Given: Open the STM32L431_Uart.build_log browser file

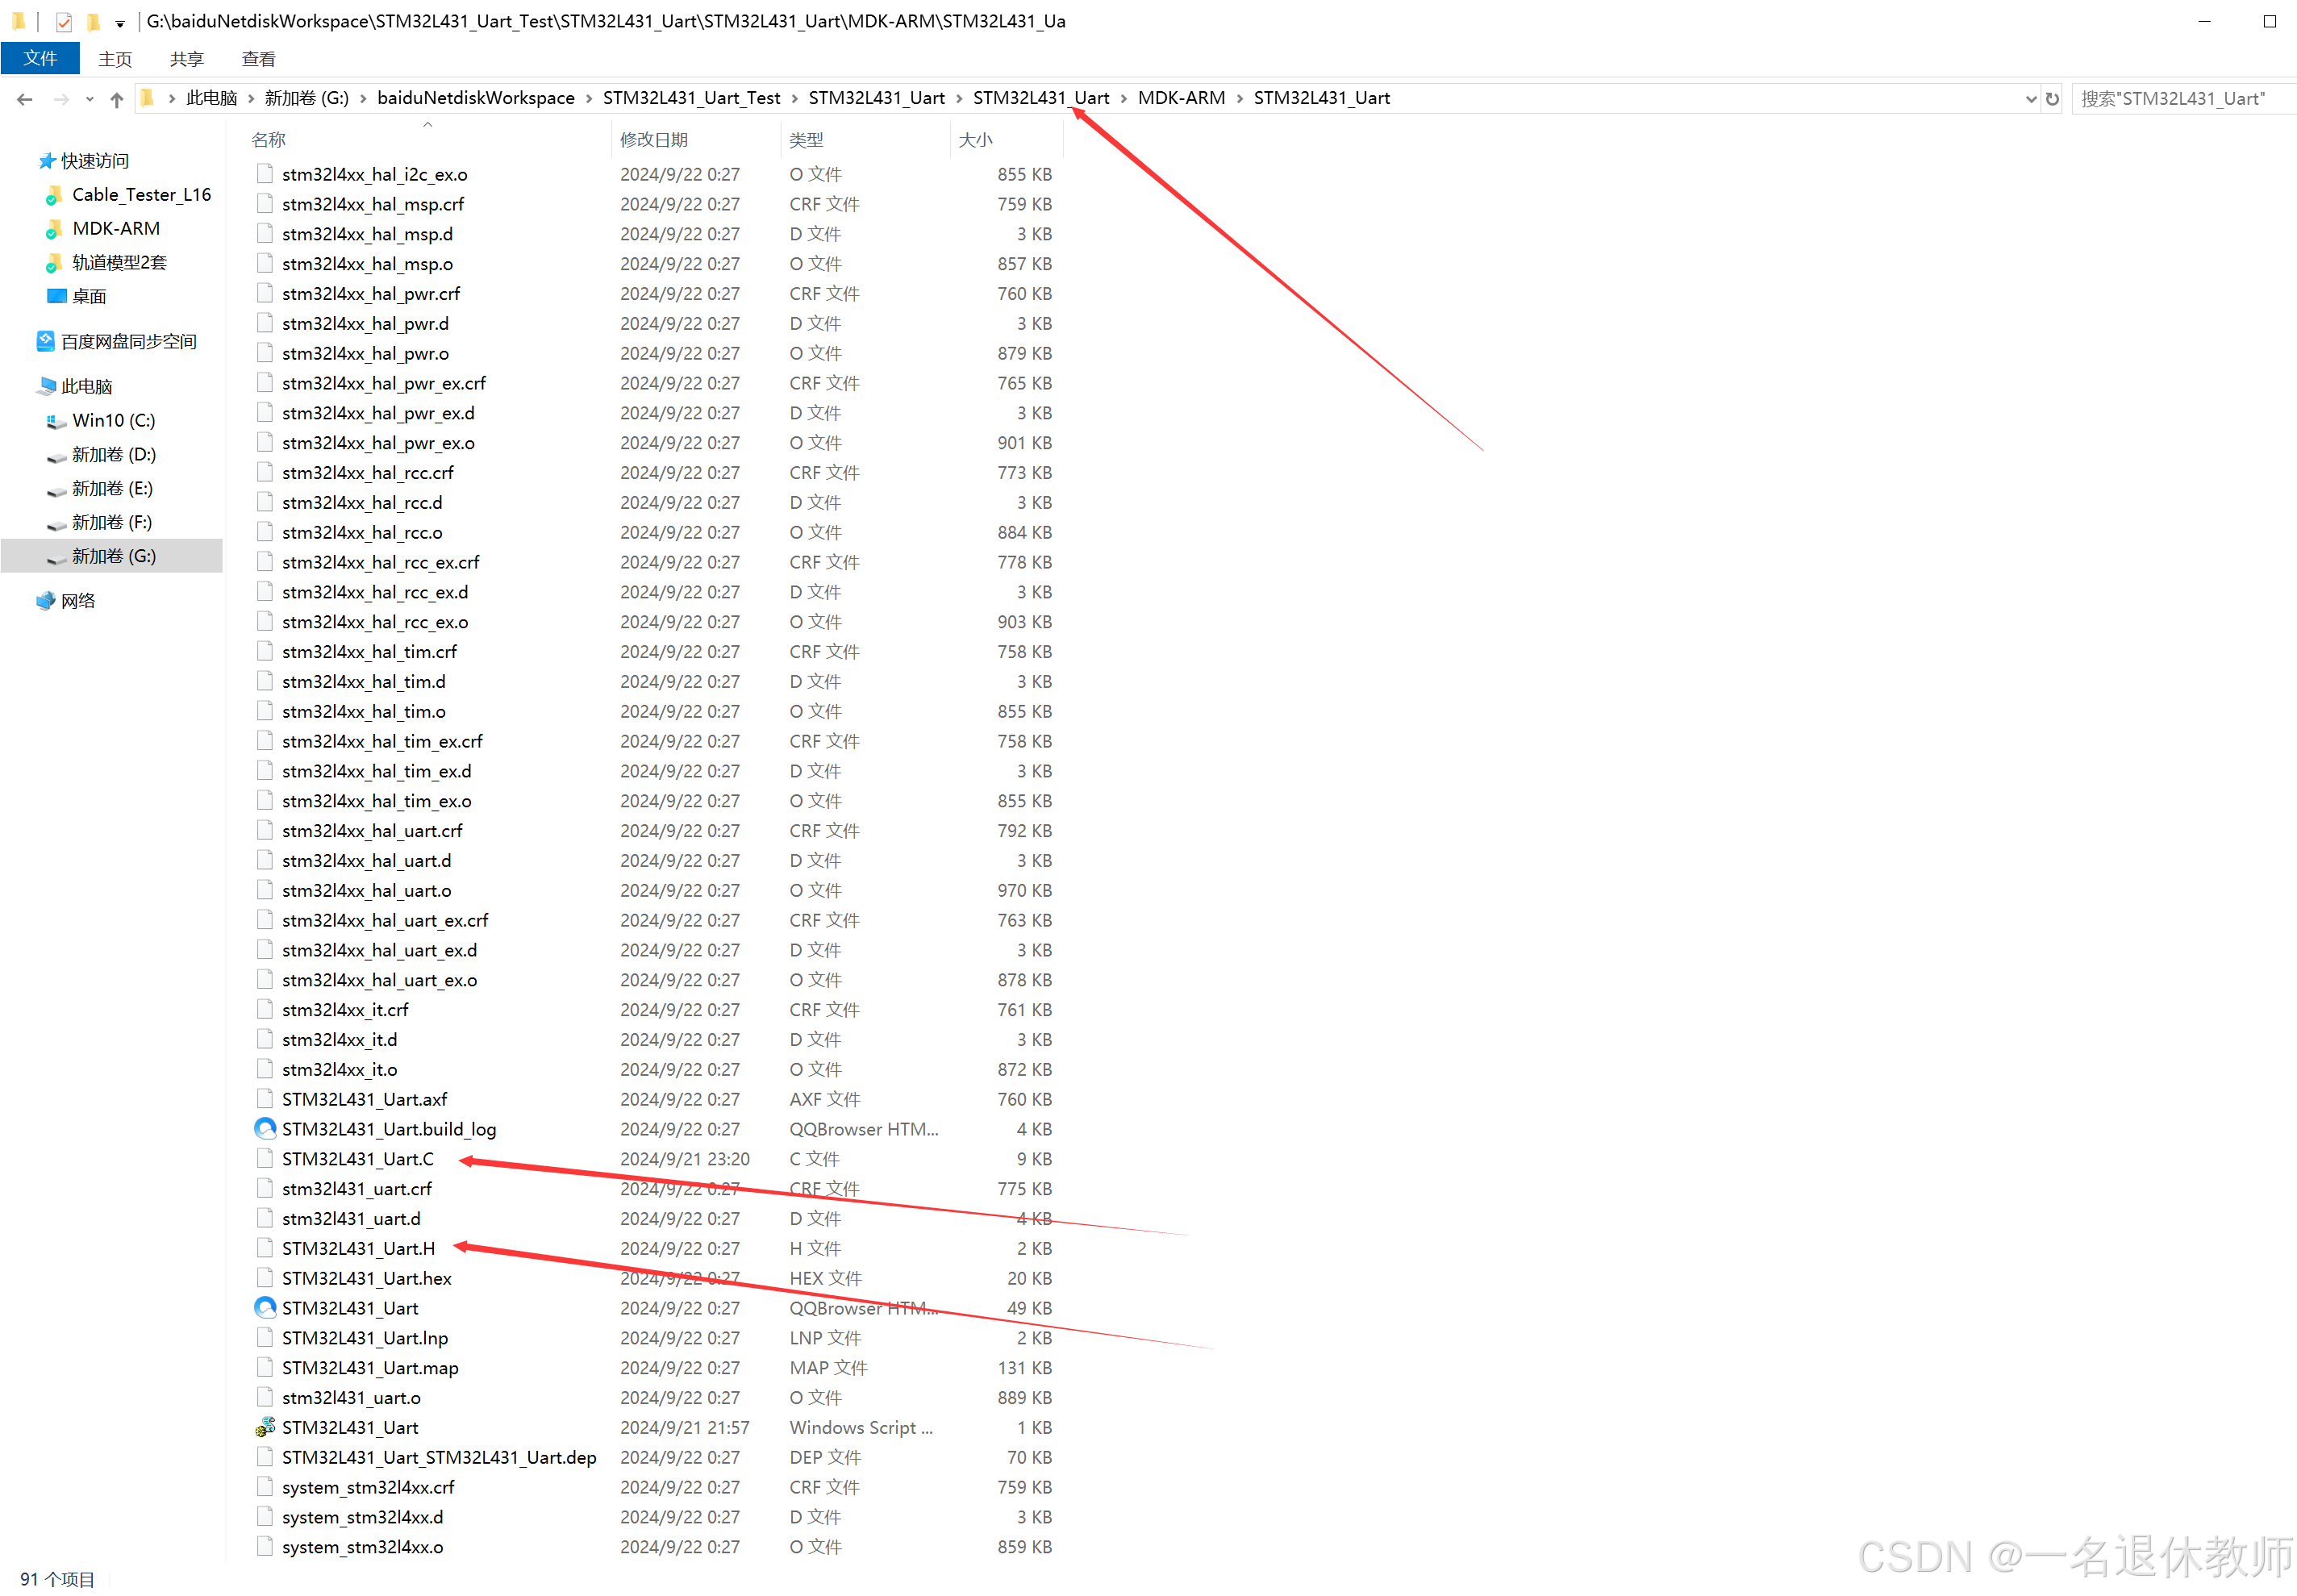Looking at the screenshot, I should (388, 1129).
